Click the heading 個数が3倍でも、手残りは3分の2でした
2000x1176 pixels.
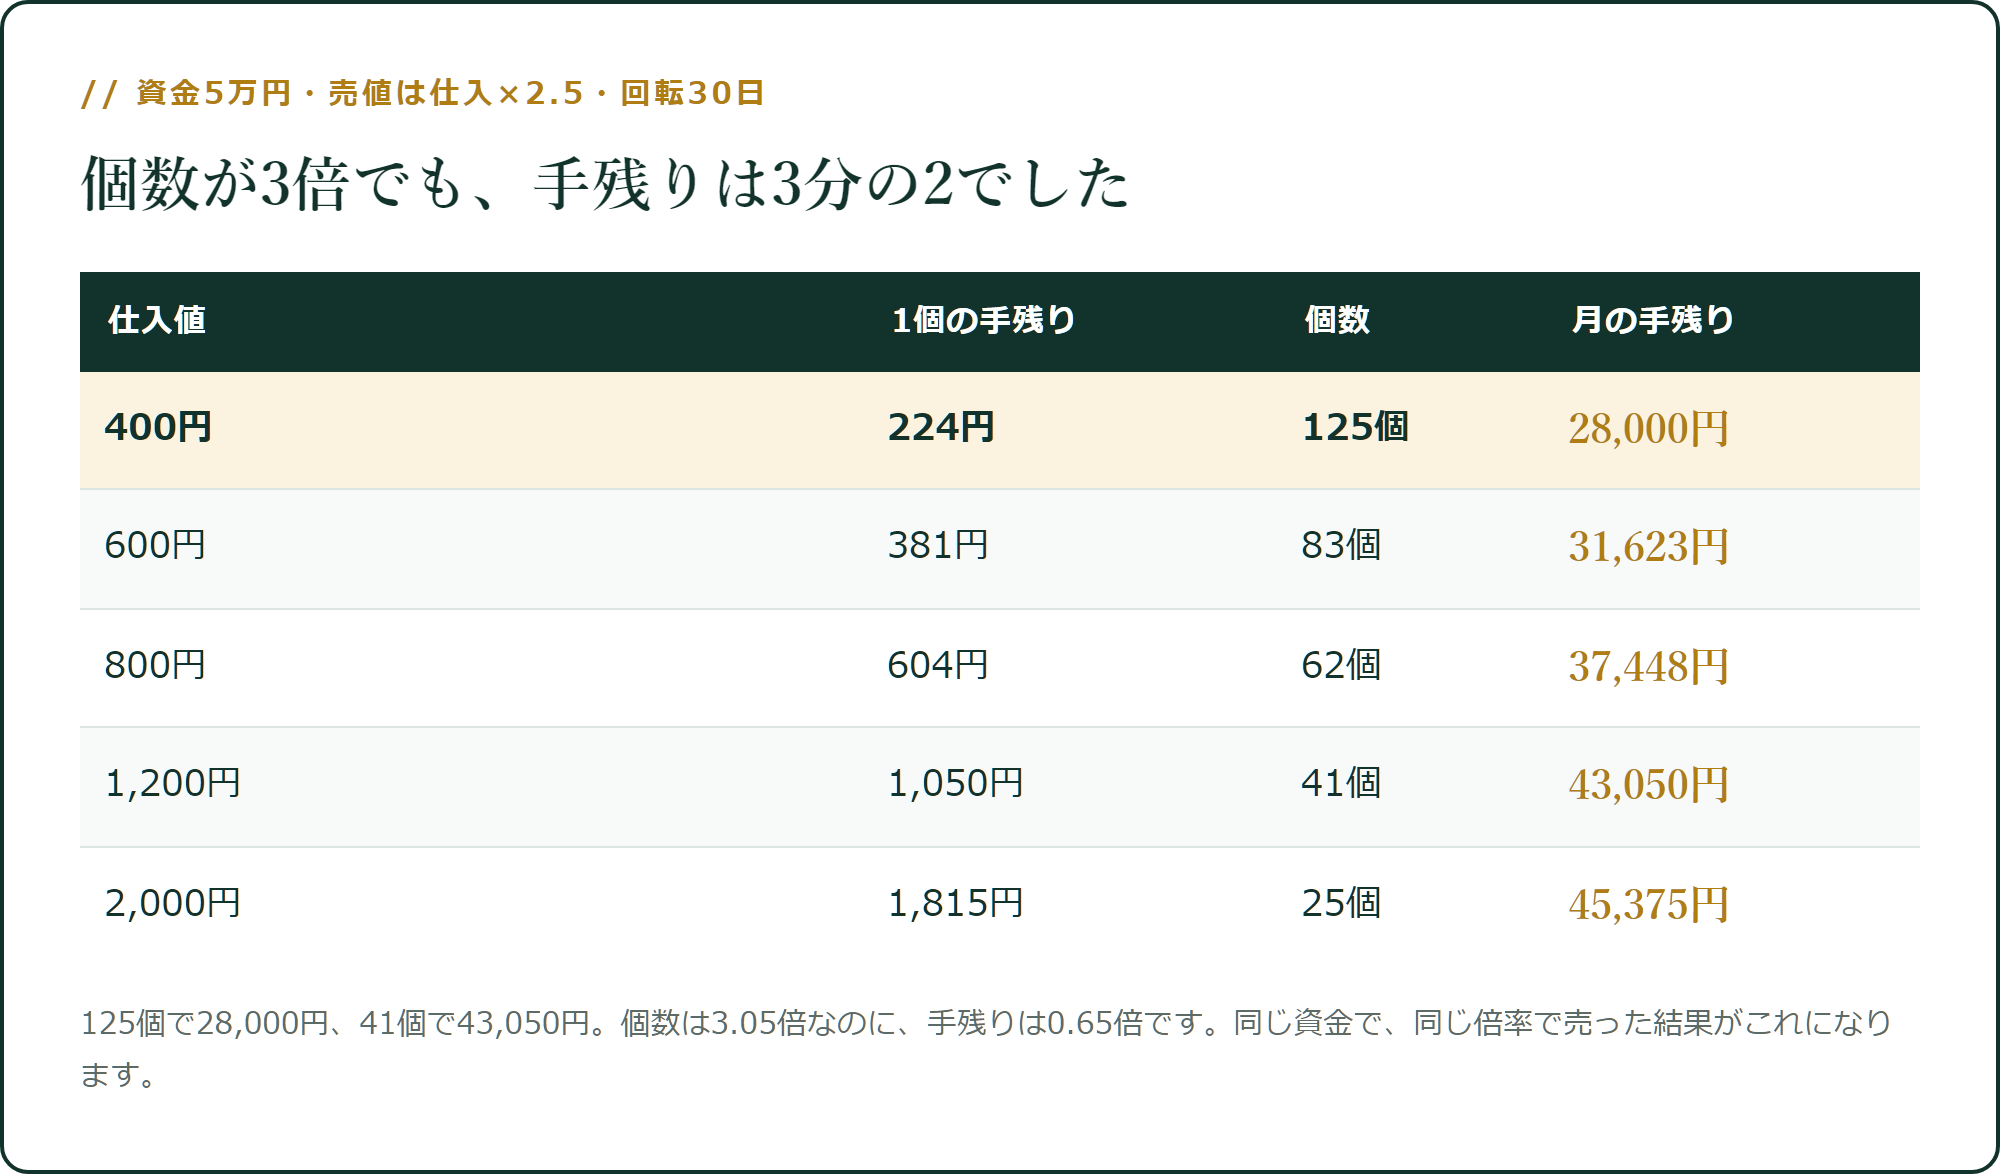[605, 184]
